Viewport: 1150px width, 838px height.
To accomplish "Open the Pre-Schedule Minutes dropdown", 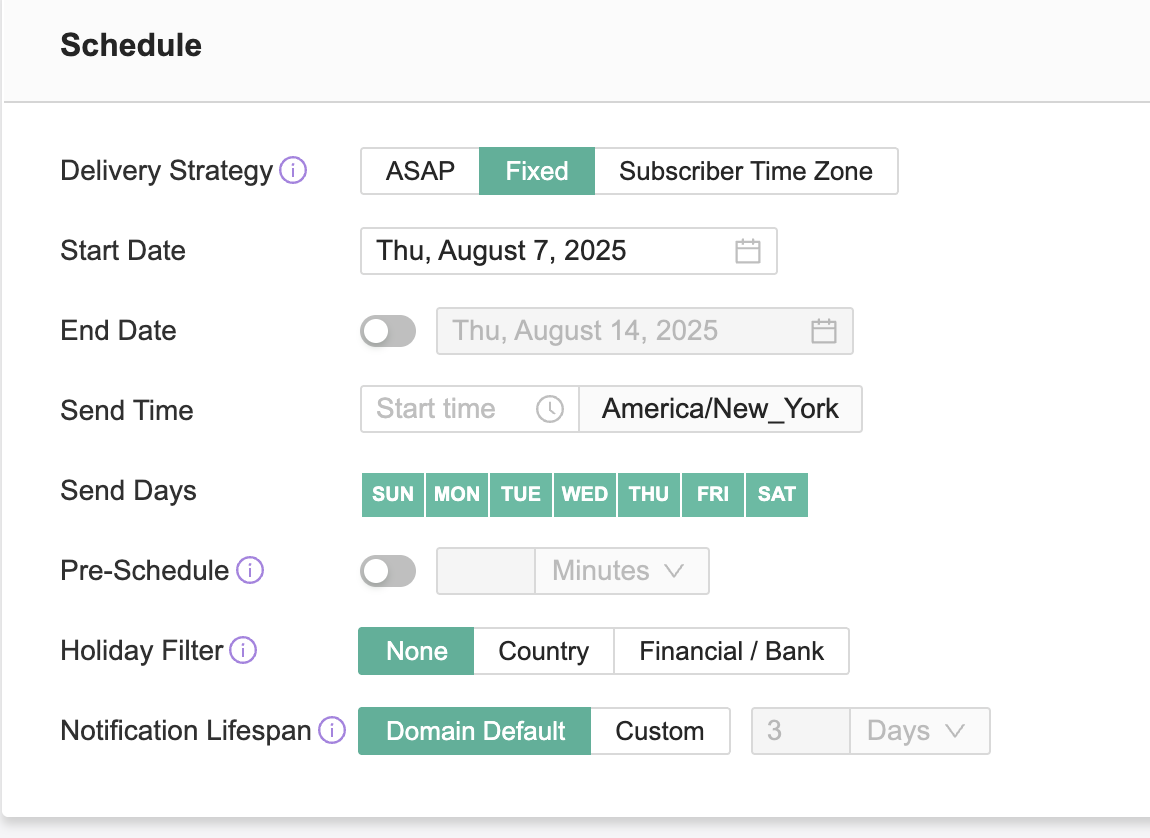I will pos(622,571).
